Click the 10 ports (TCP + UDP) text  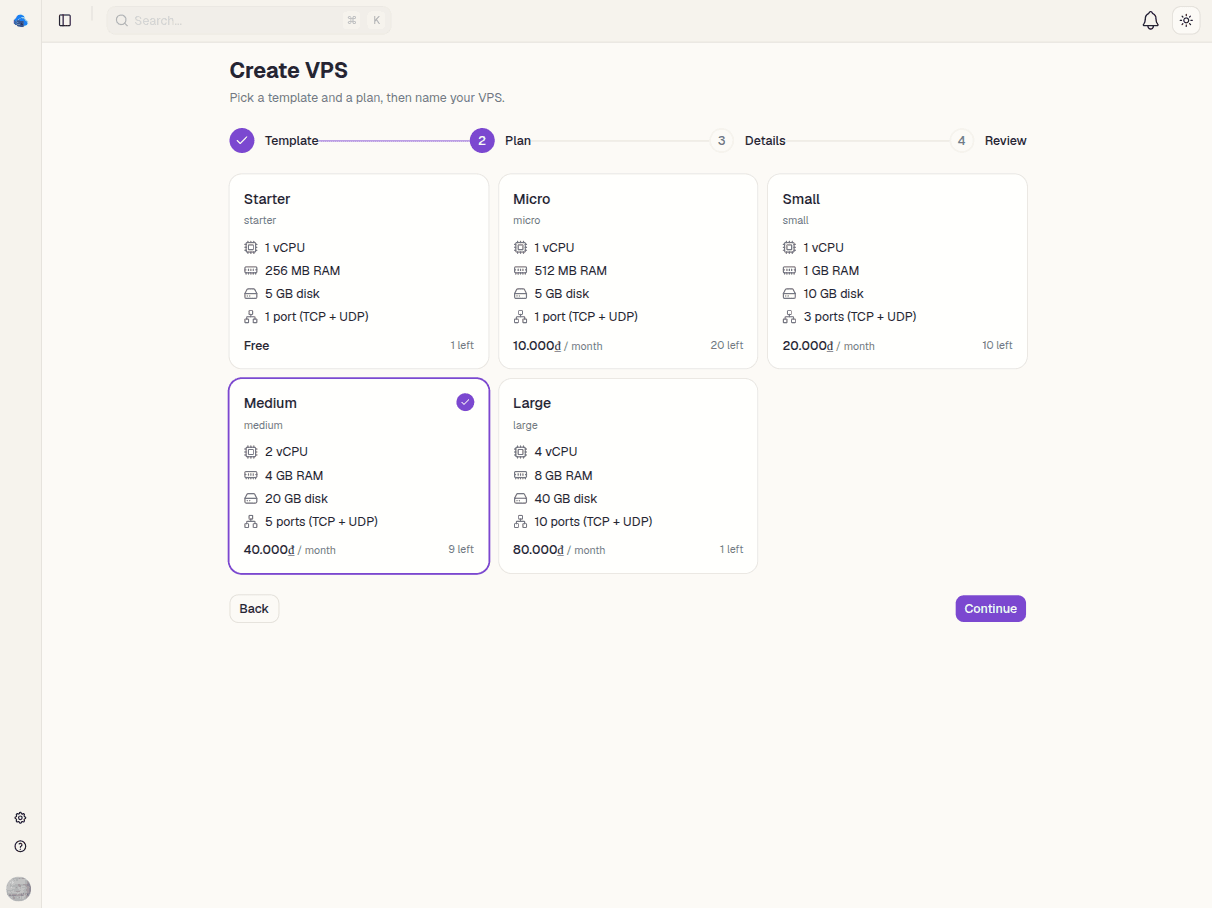click(x=593, y=522)
